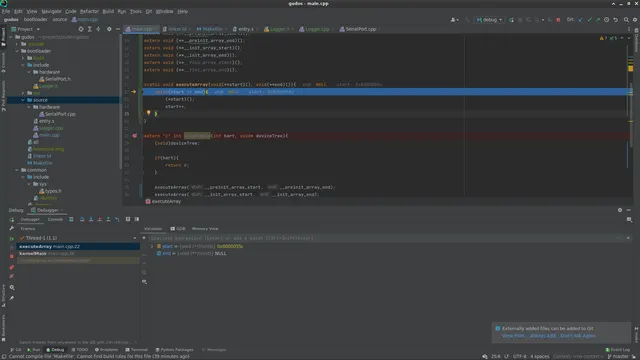The height and width of the screenshot is (360, 640).
Task: Click Run to Cursor in debugger toolbar
Action: pos(117,219)
